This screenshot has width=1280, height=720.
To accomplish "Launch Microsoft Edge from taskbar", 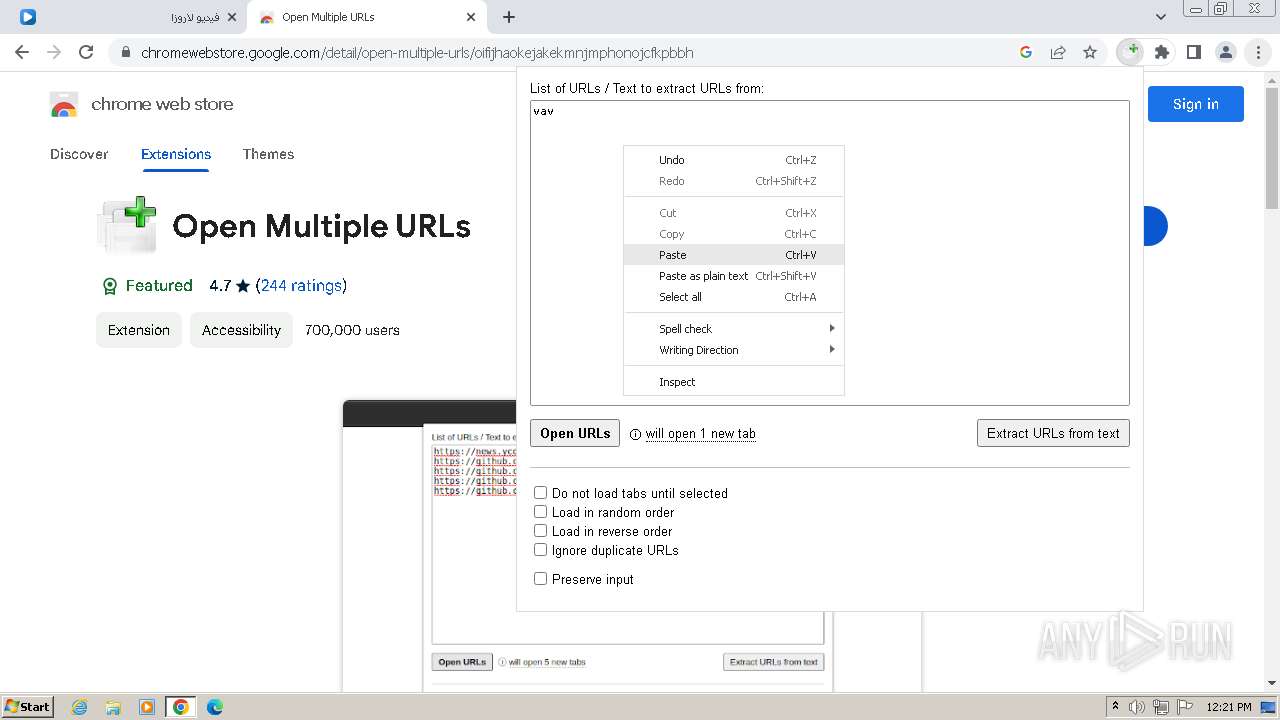I will point(215,707).
